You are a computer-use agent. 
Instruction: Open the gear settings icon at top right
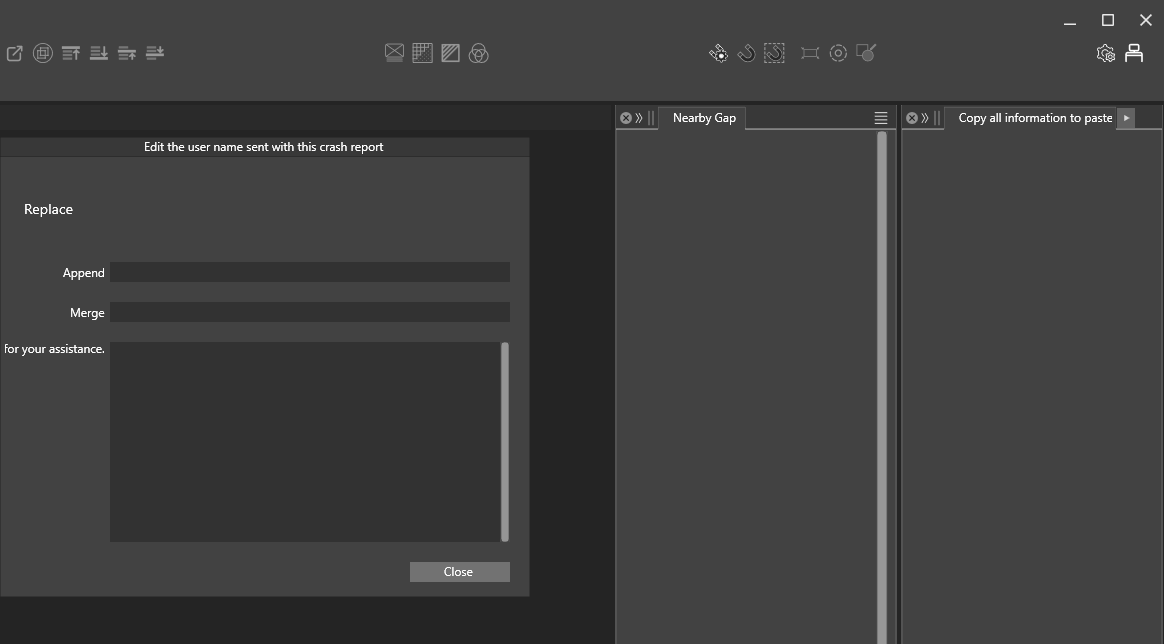tap(1105, 54)
